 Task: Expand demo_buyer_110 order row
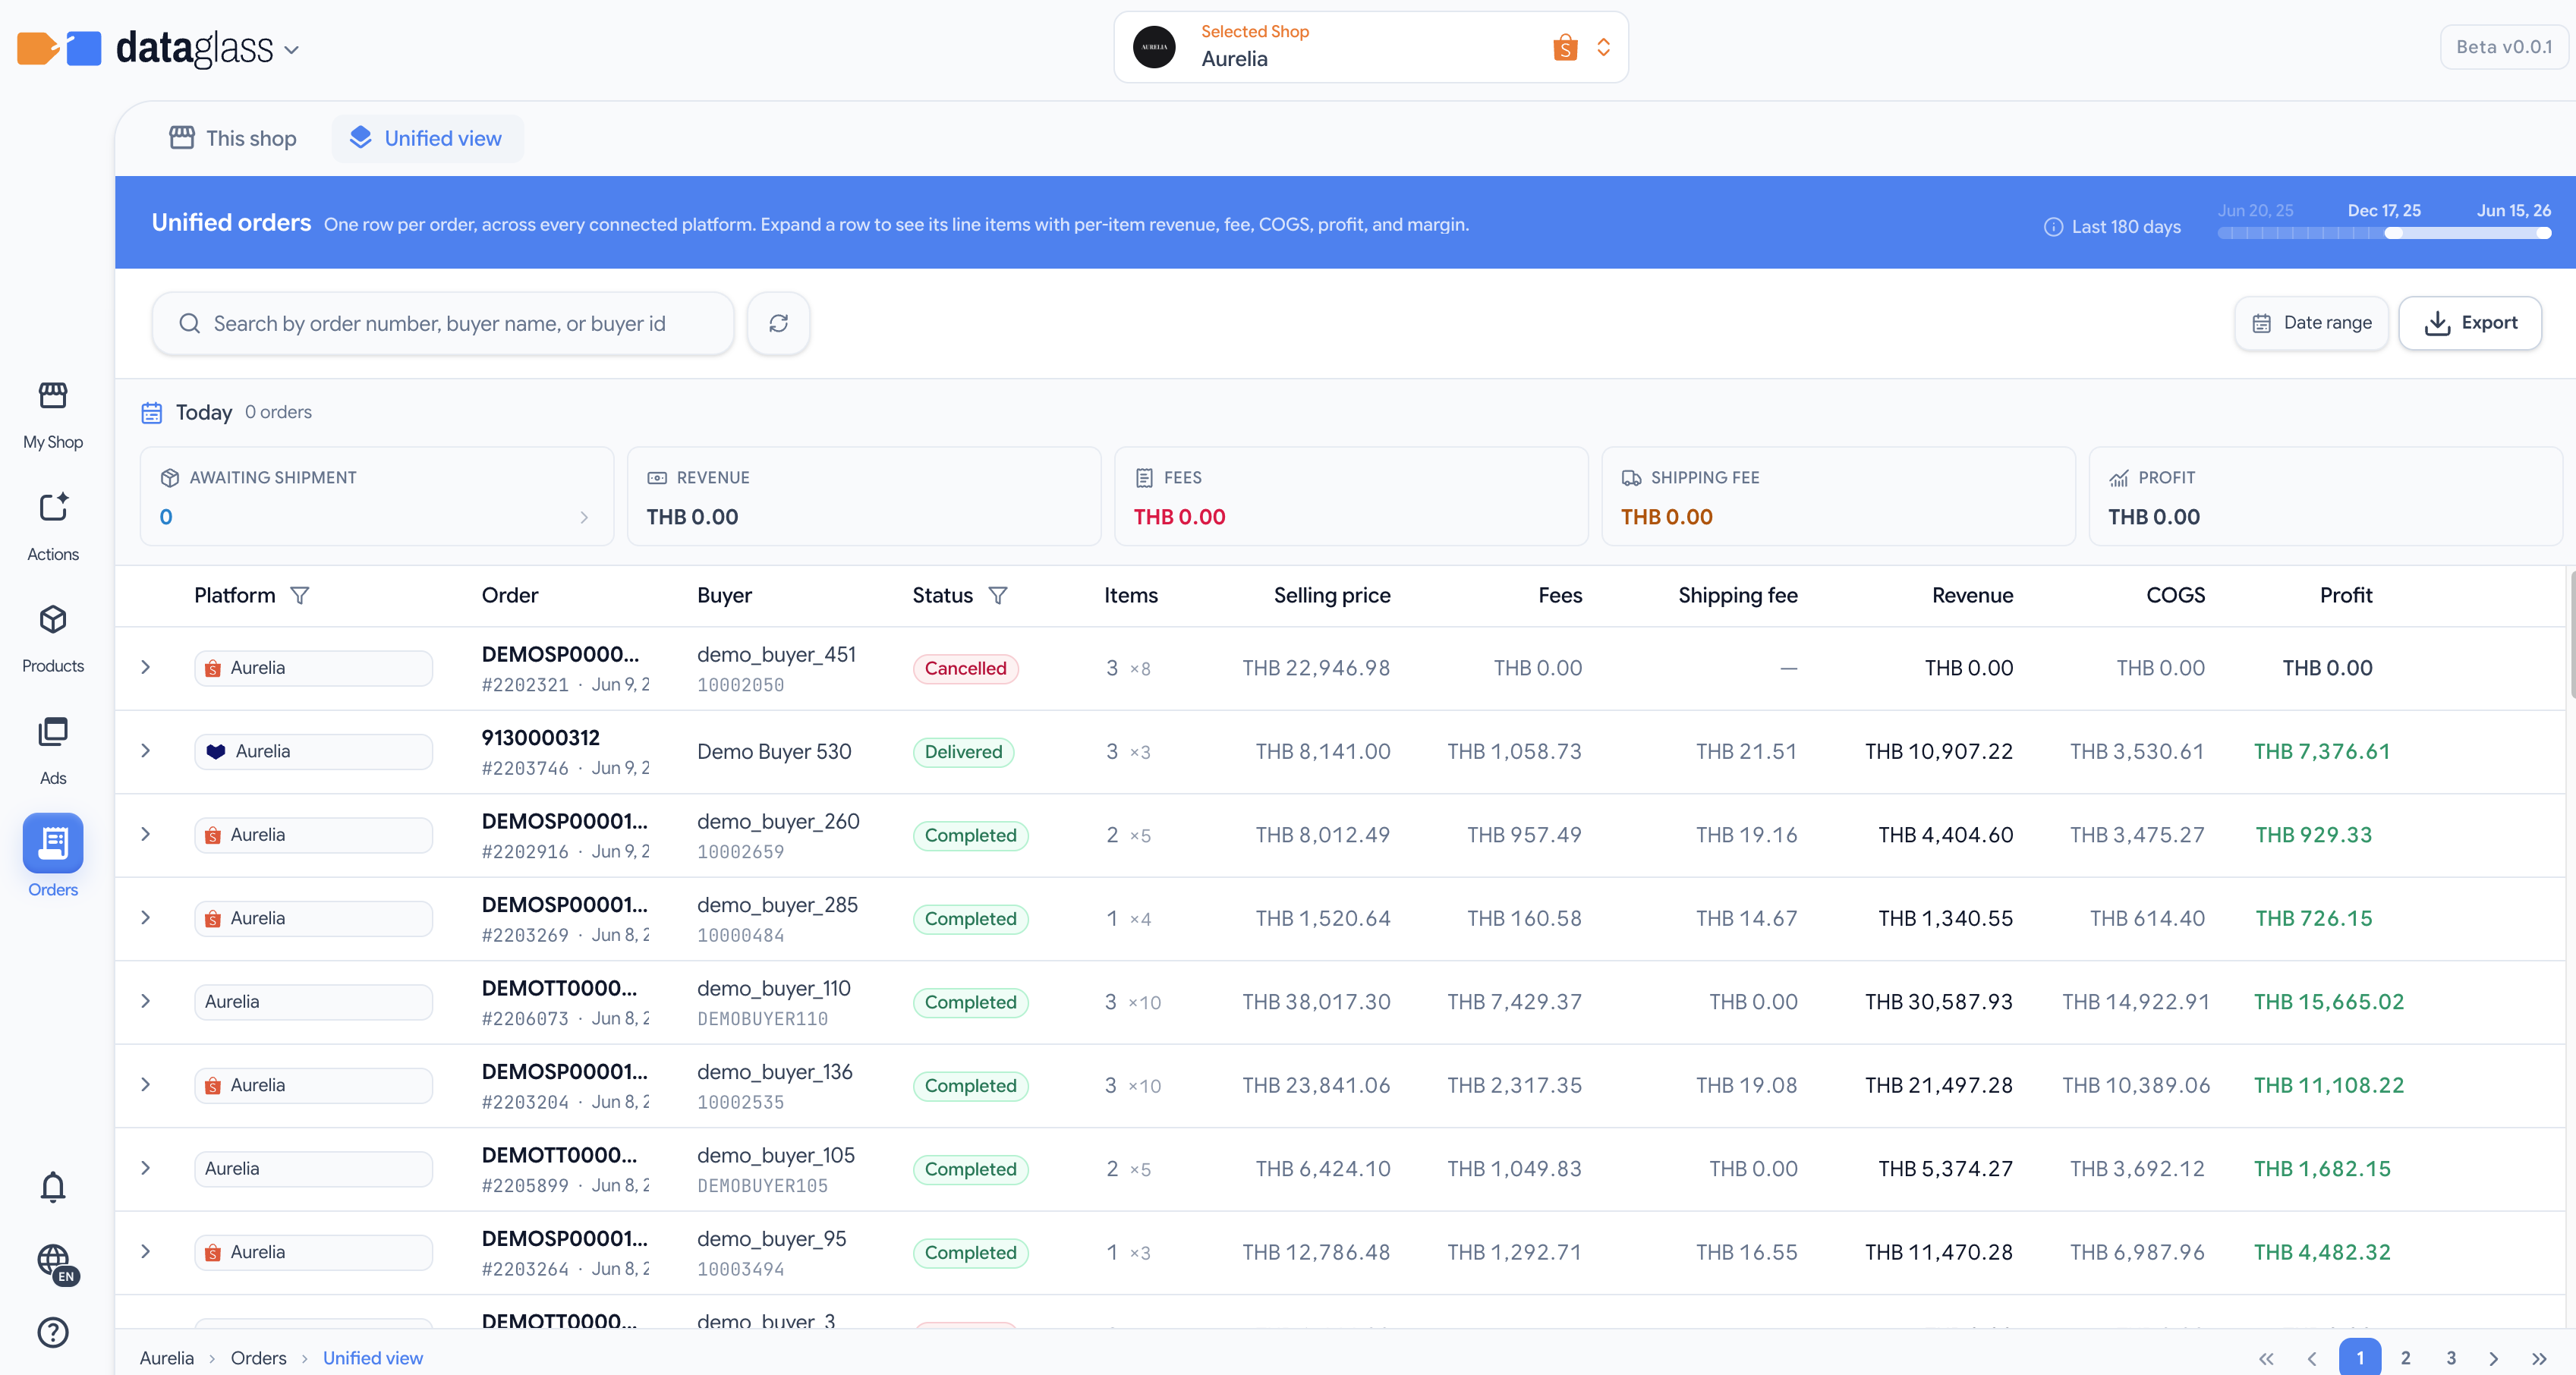click(146, 1002)
